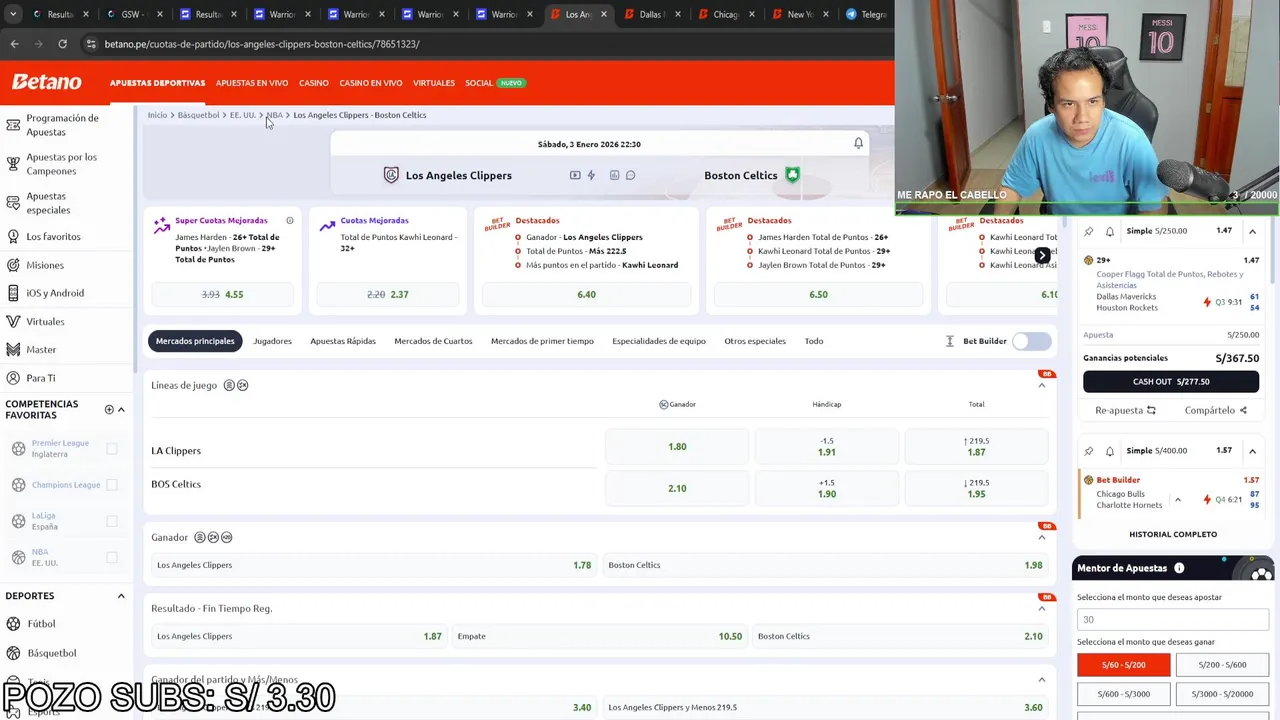Click lightning stats icon in match header
The image size is (1280, 720).
[591, 175]
